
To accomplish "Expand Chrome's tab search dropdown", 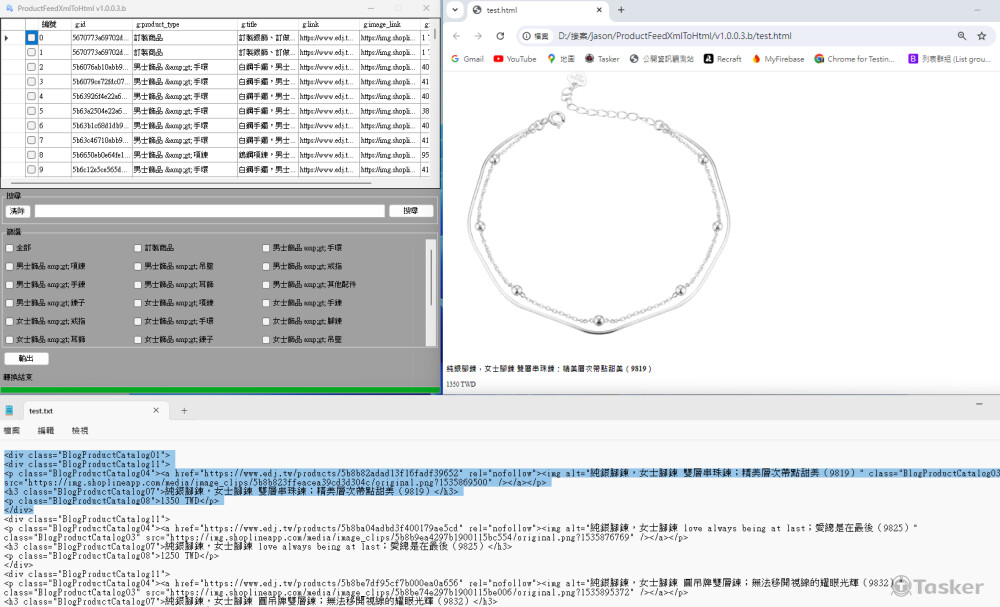I will click(x=453, y=10).
